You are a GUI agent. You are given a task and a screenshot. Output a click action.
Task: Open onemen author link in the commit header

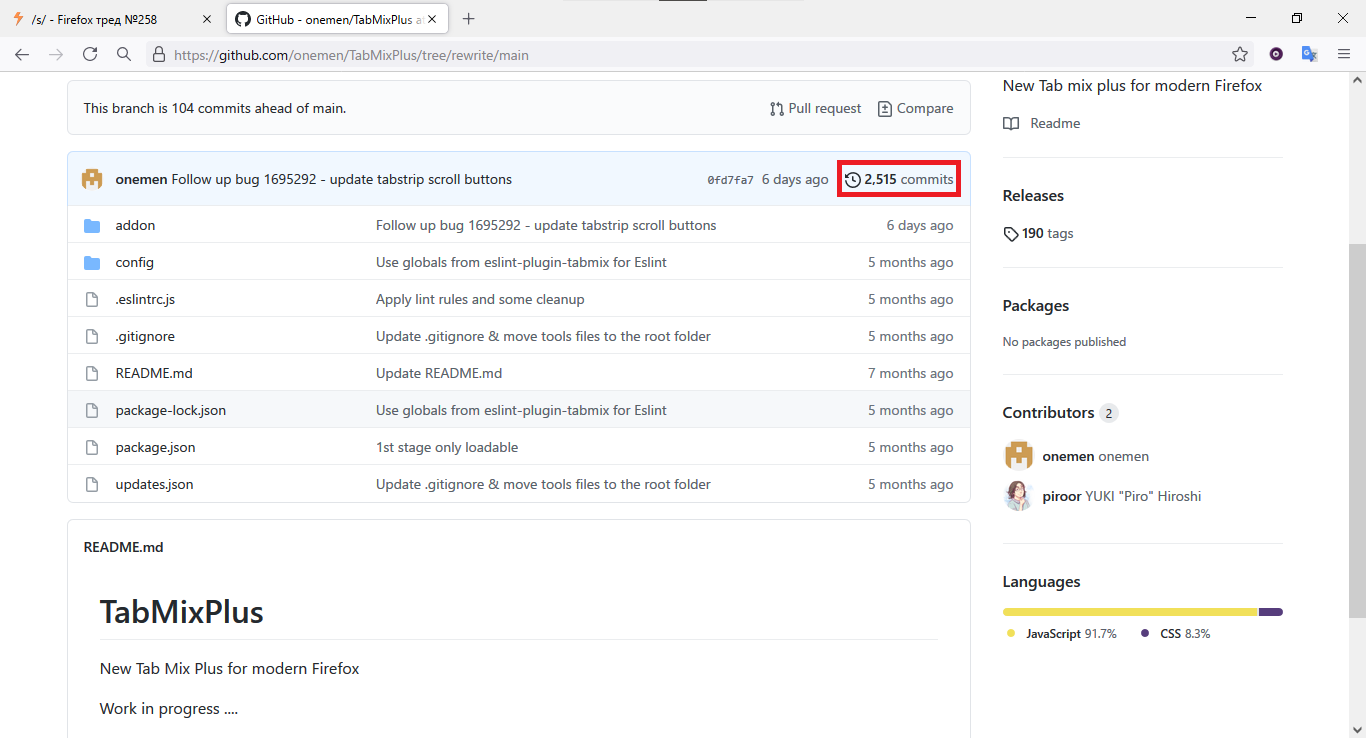click(141, 179)
